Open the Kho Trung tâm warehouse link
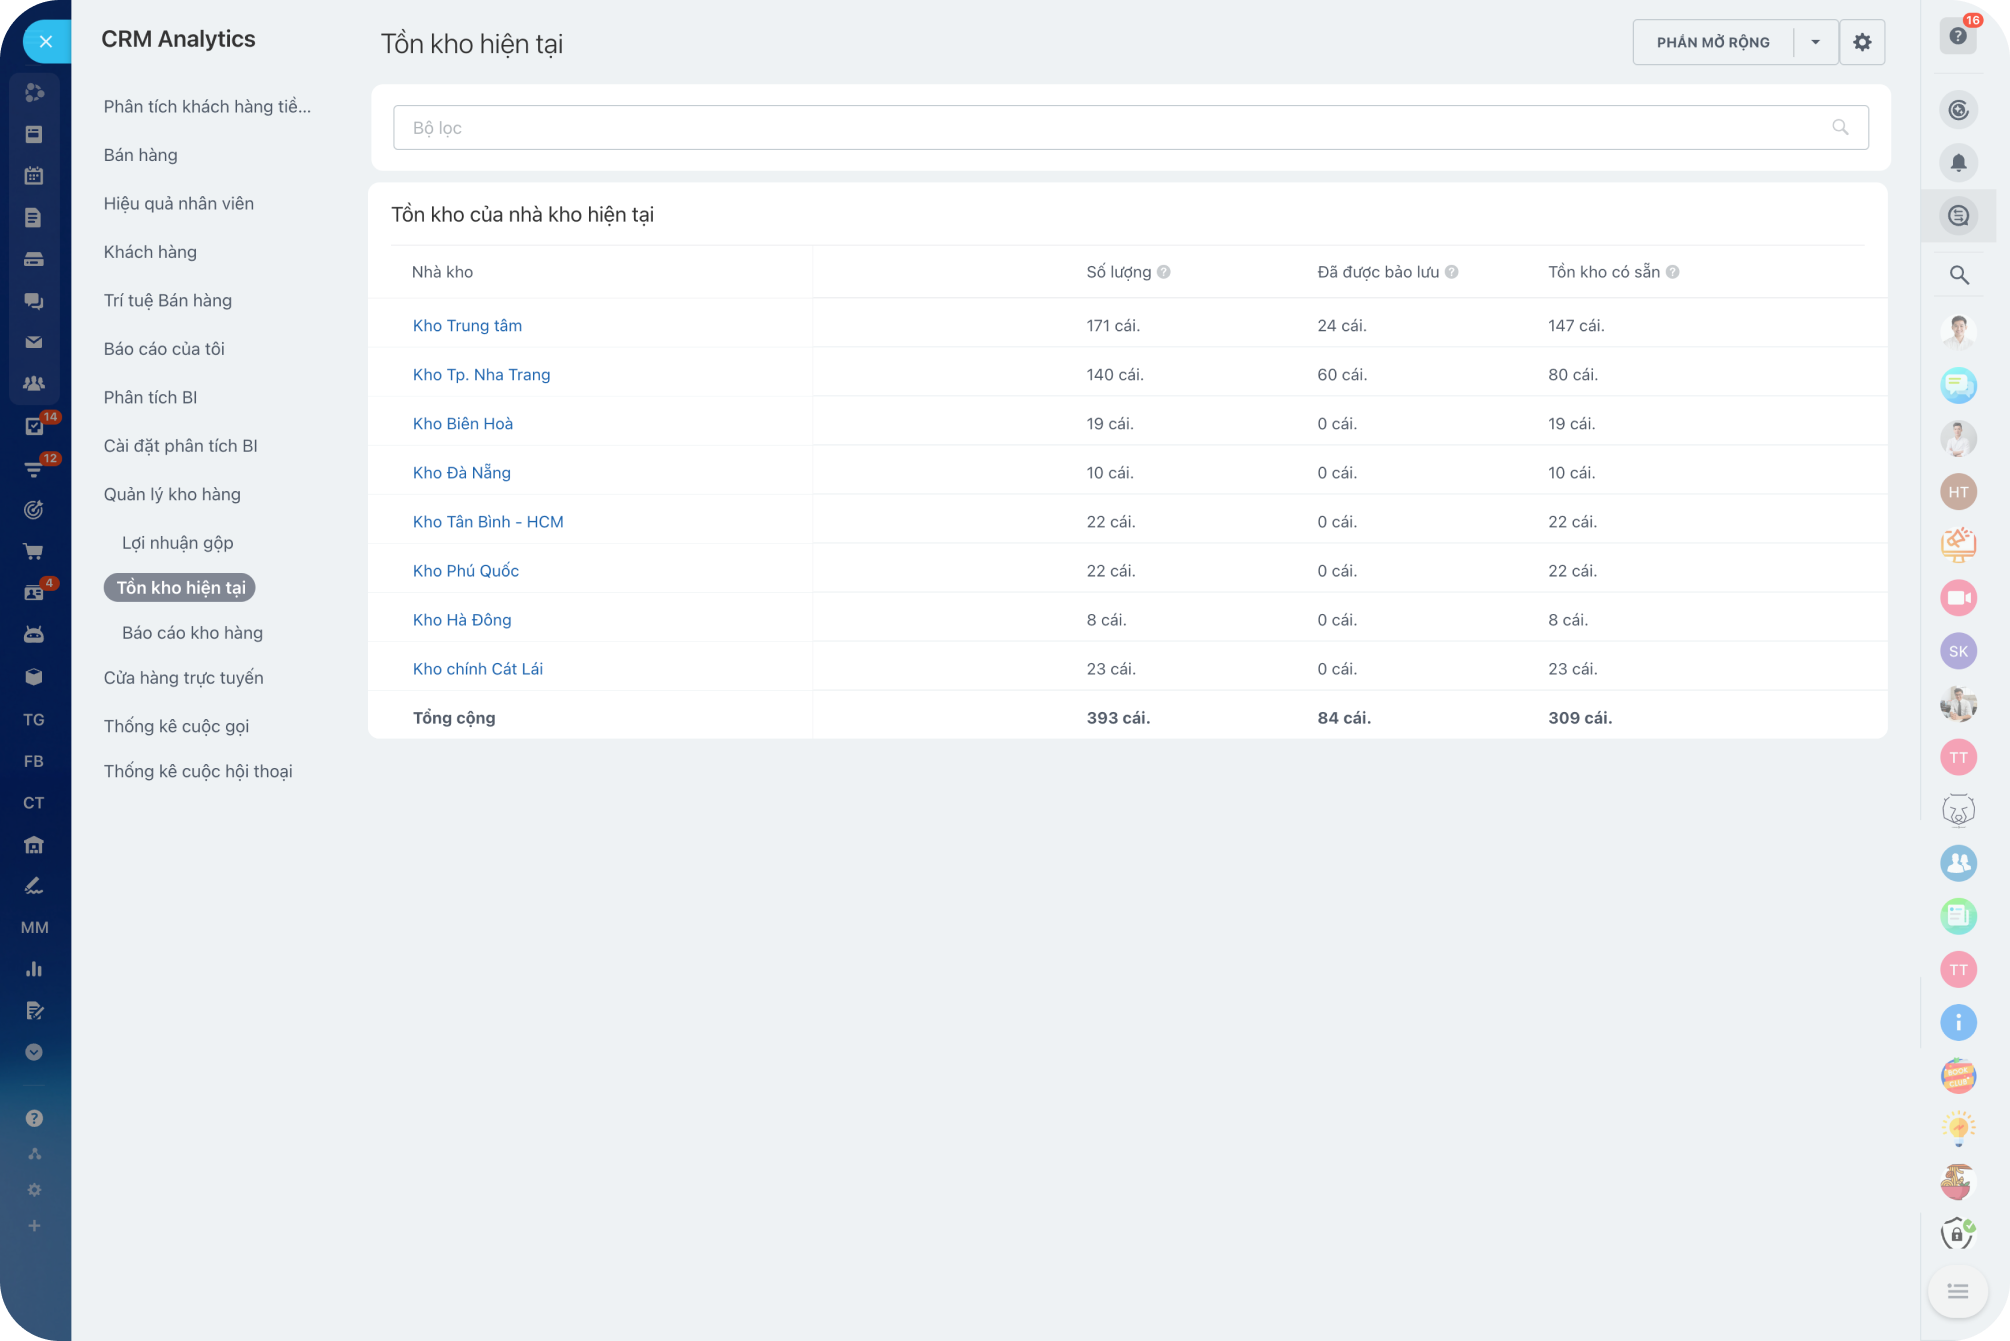Viewport: 2010px width, 1341px height. click(x=467, y=325)
